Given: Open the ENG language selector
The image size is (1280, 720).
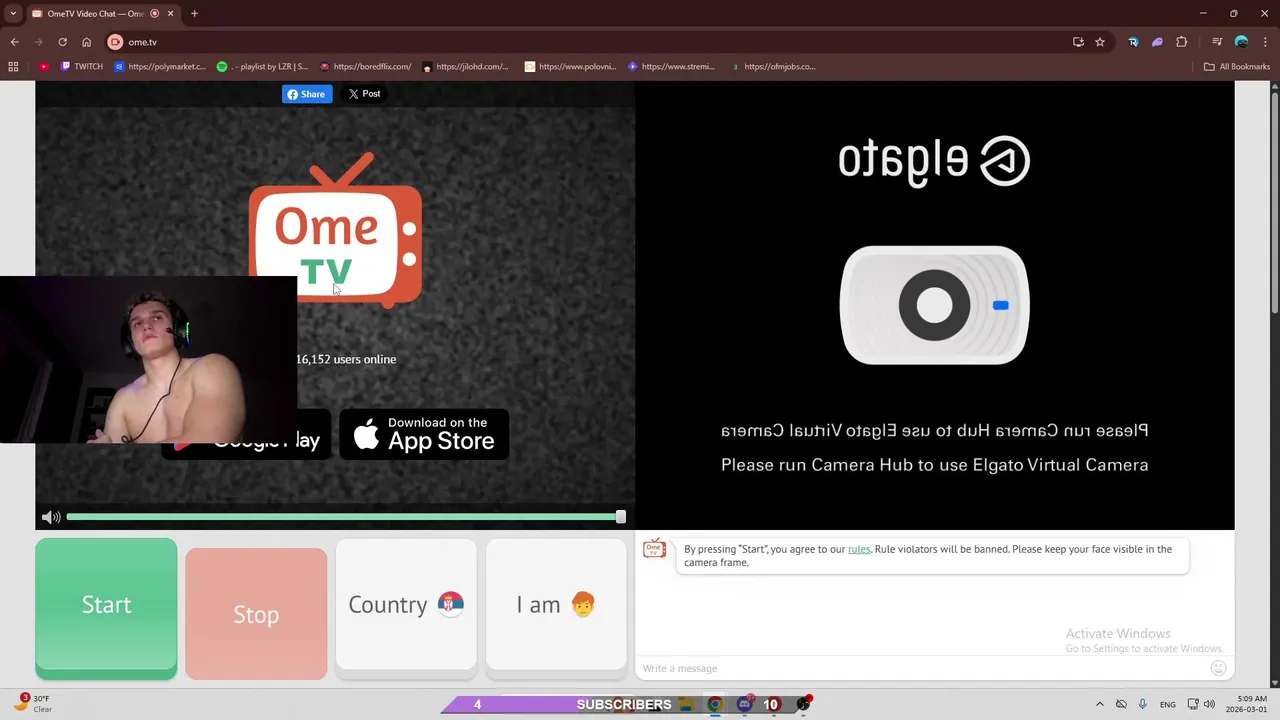Looking at the screenshot, I should coord(1167,704).
